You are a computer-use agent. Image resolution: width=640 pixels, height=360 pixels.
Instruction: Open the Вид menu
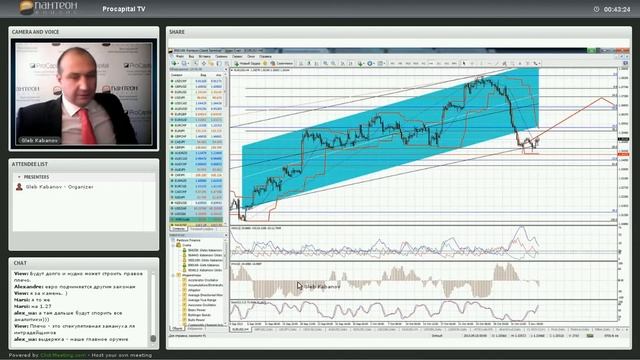[x=191, y=56]
